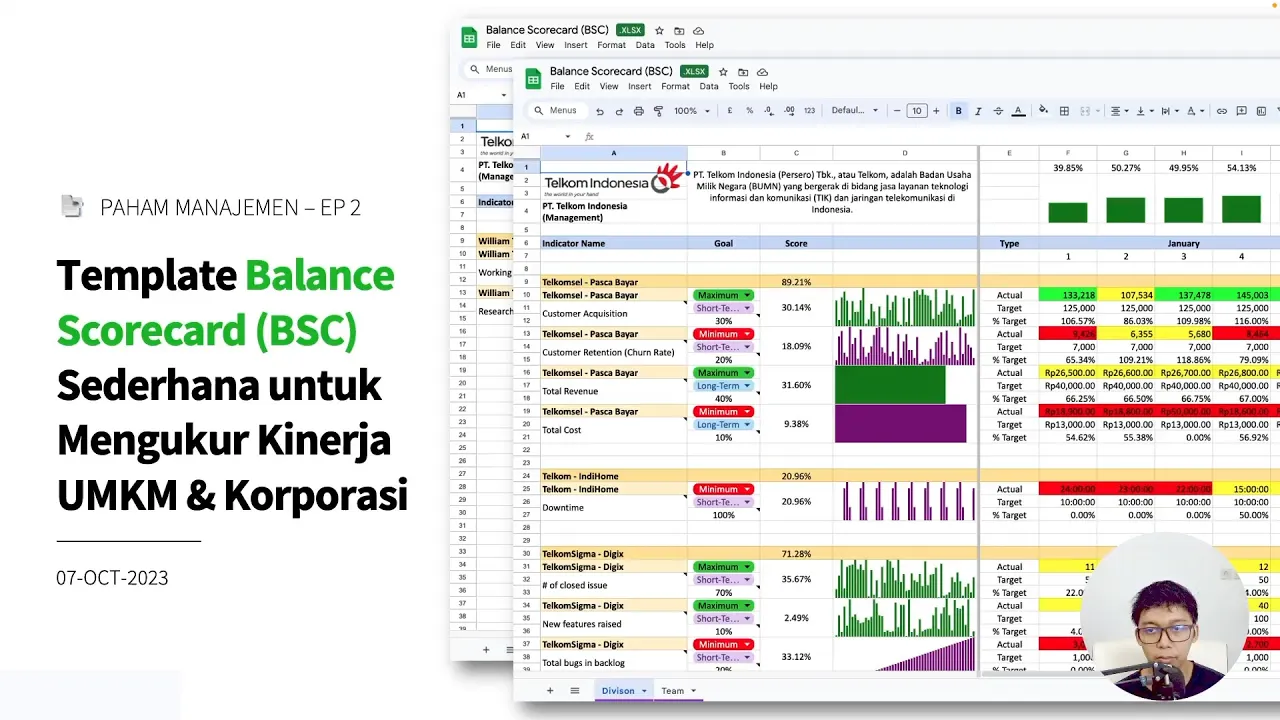Open more number formats (123)
Image resolution: width=1280 pixels, height=720 pixels.
click(x=809, y=111)
